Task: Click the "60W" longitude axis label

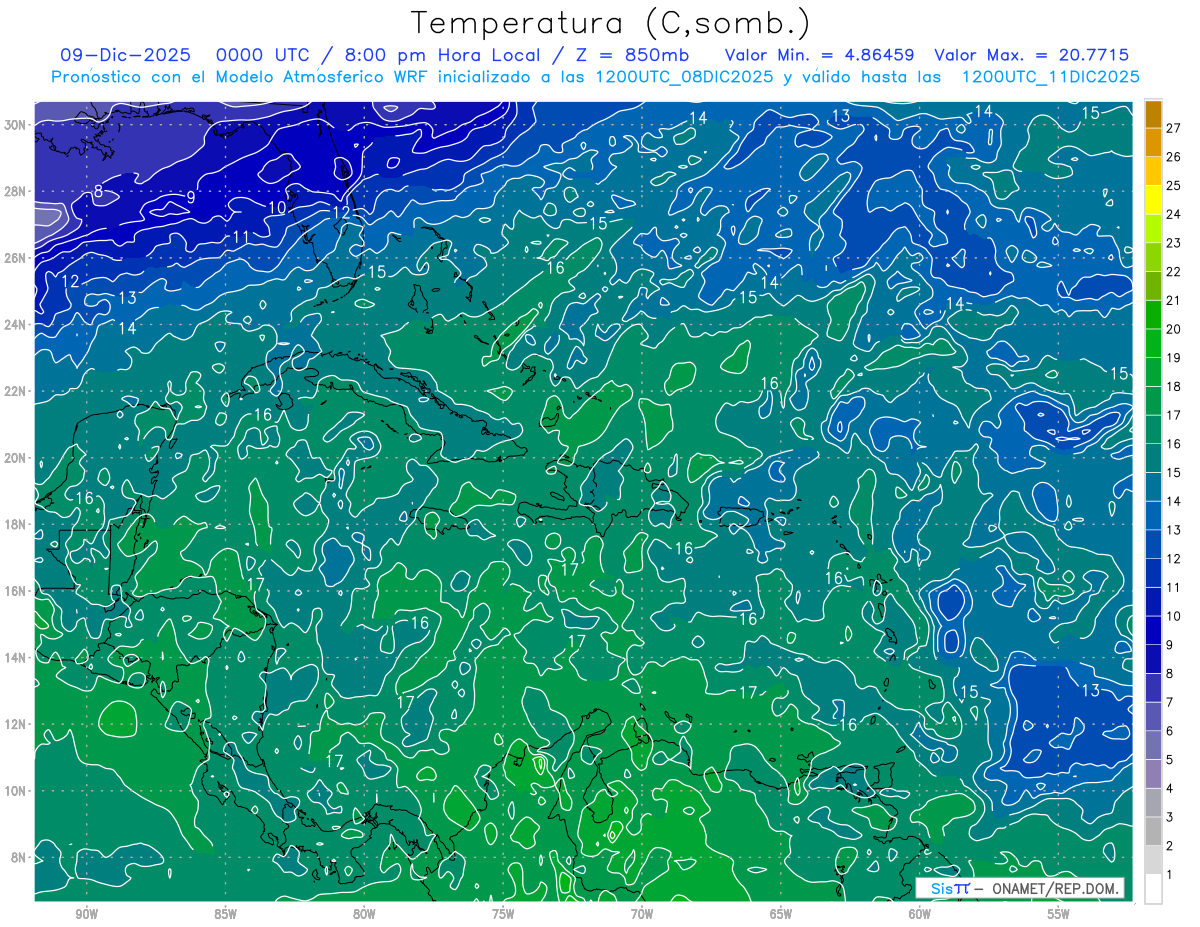Action: point(920,914)
